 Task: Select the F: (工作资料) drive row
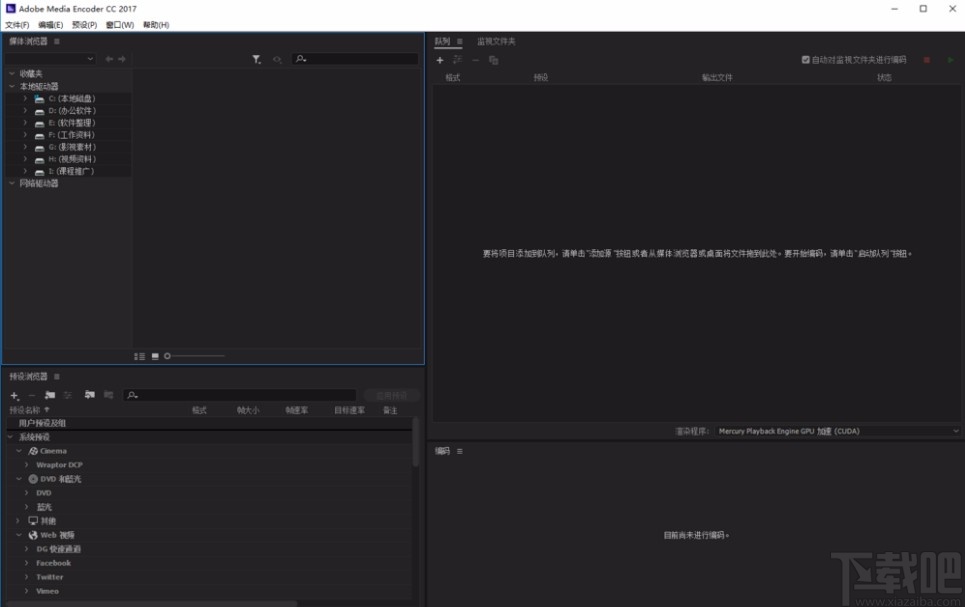pyautogui.click(x=68, y=135)
